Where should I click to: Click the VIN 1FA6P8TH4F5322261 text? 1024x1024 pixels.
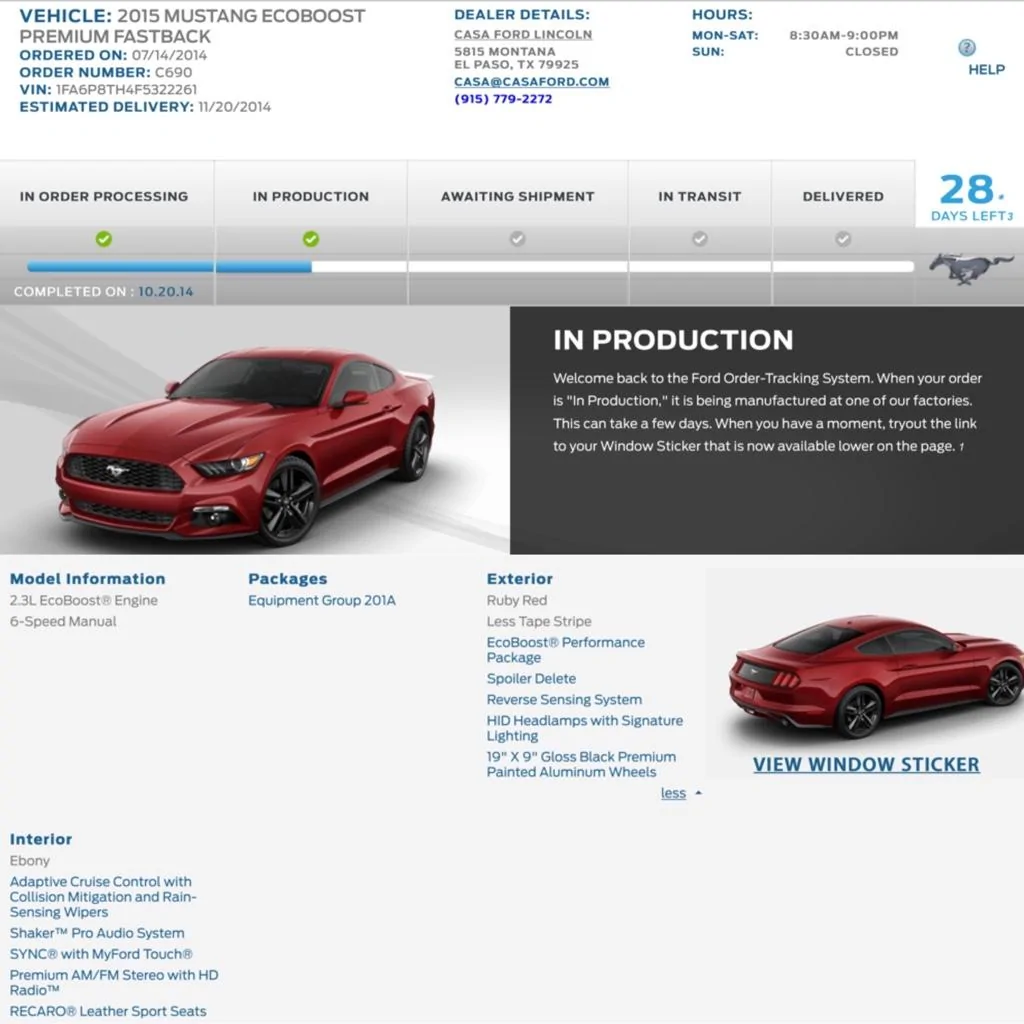pyautogui.click(x=126, y=89)
